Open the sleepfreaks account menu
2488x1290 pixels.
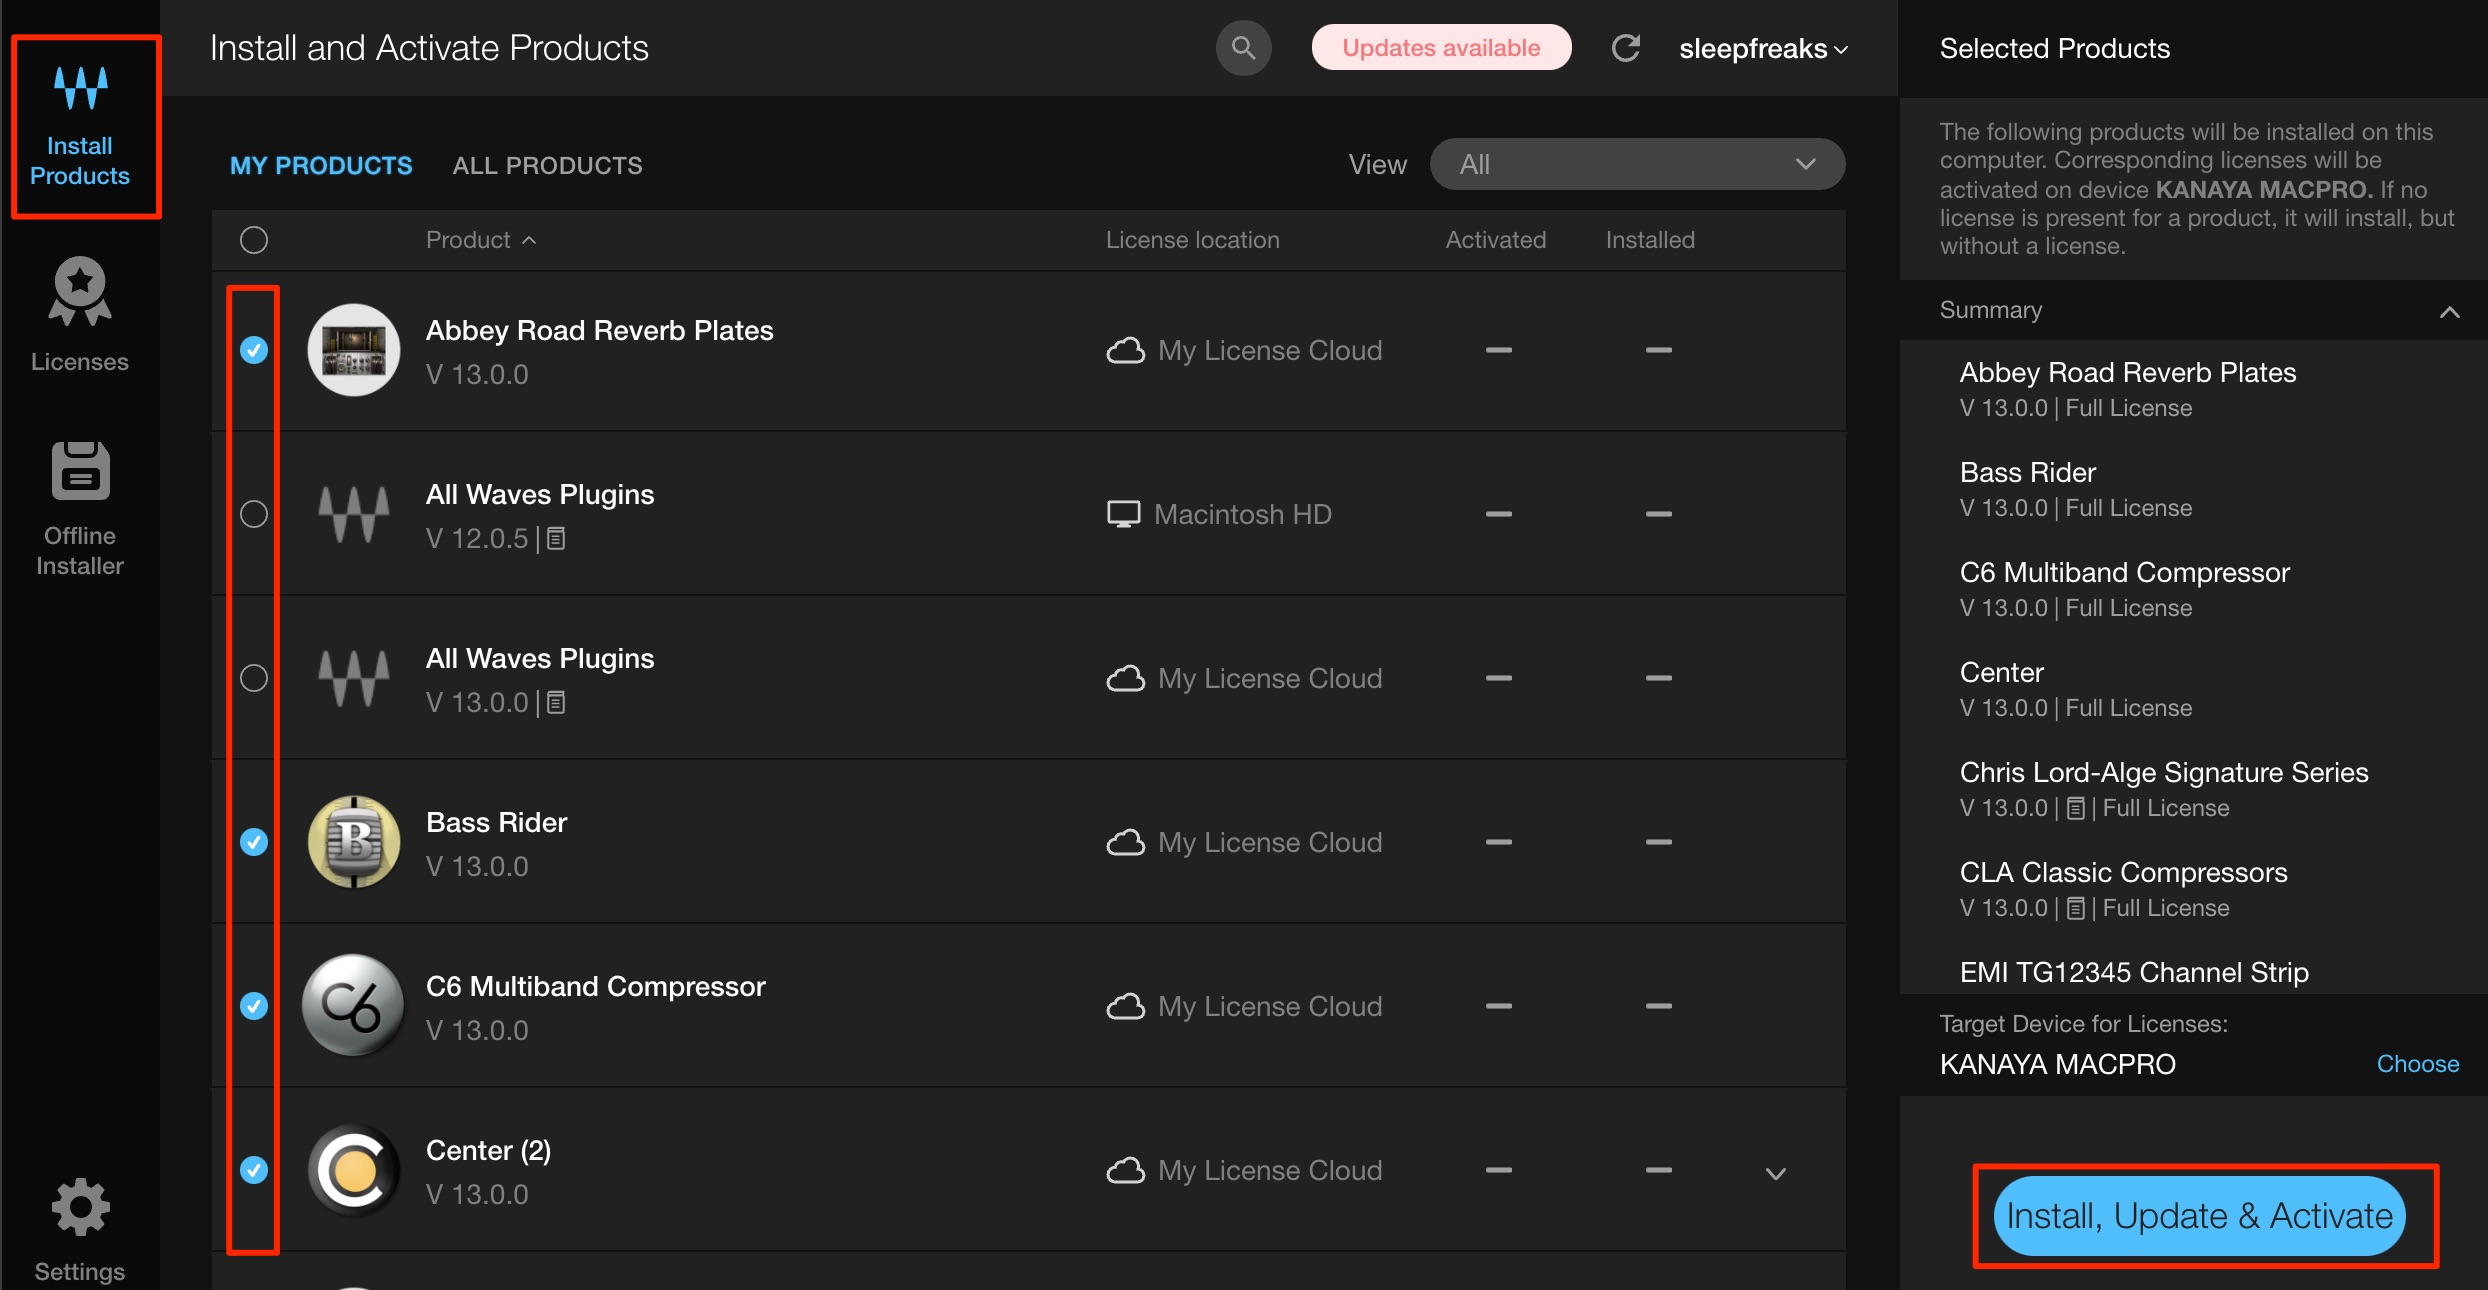tap(1763, 48)
